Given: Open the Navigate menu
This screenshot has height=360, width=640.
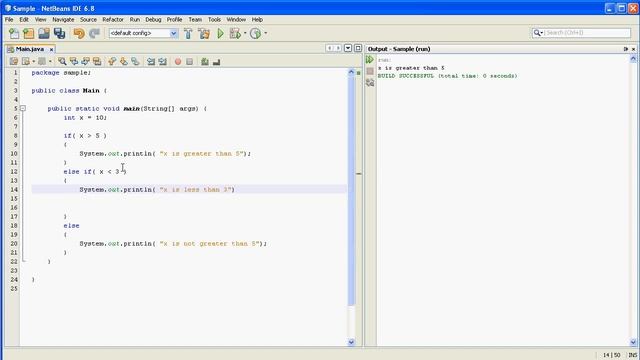Looking at the screenshot, I should coord(63,20).
